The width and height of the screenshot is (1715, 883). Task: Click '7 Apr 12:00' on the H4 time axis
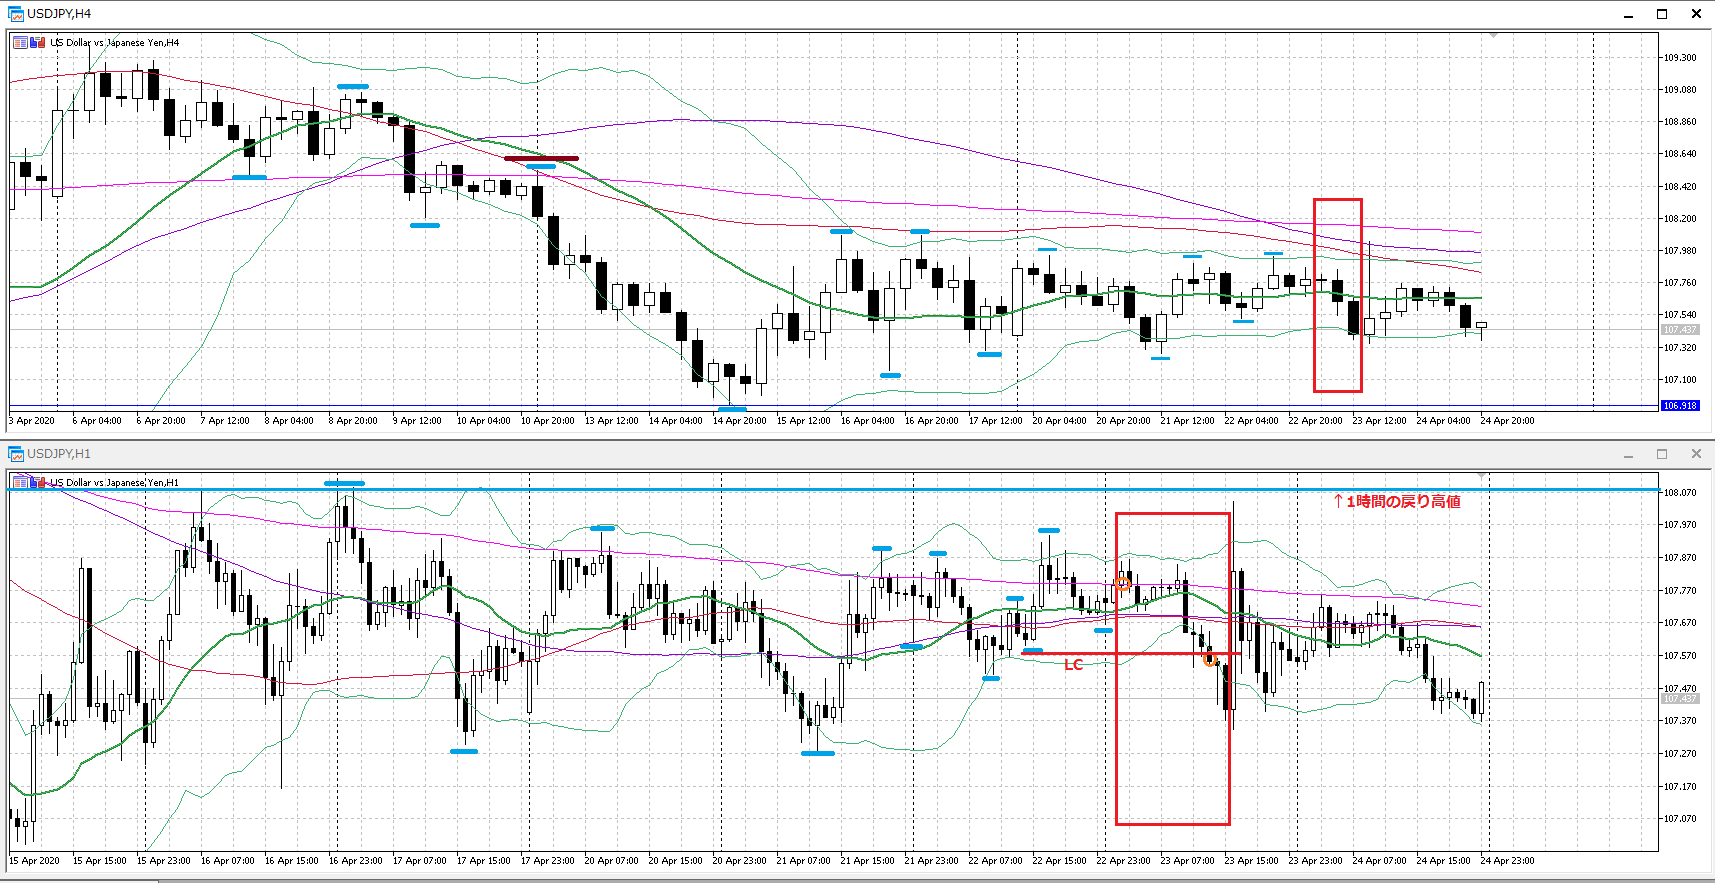[x=225, y=421]
